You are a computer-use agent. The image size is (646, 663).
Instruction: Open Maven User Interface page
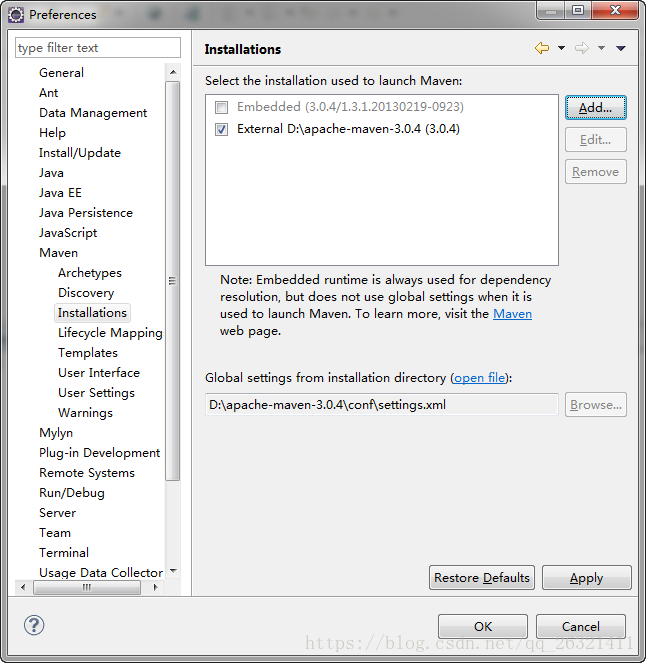coord(99,373)
